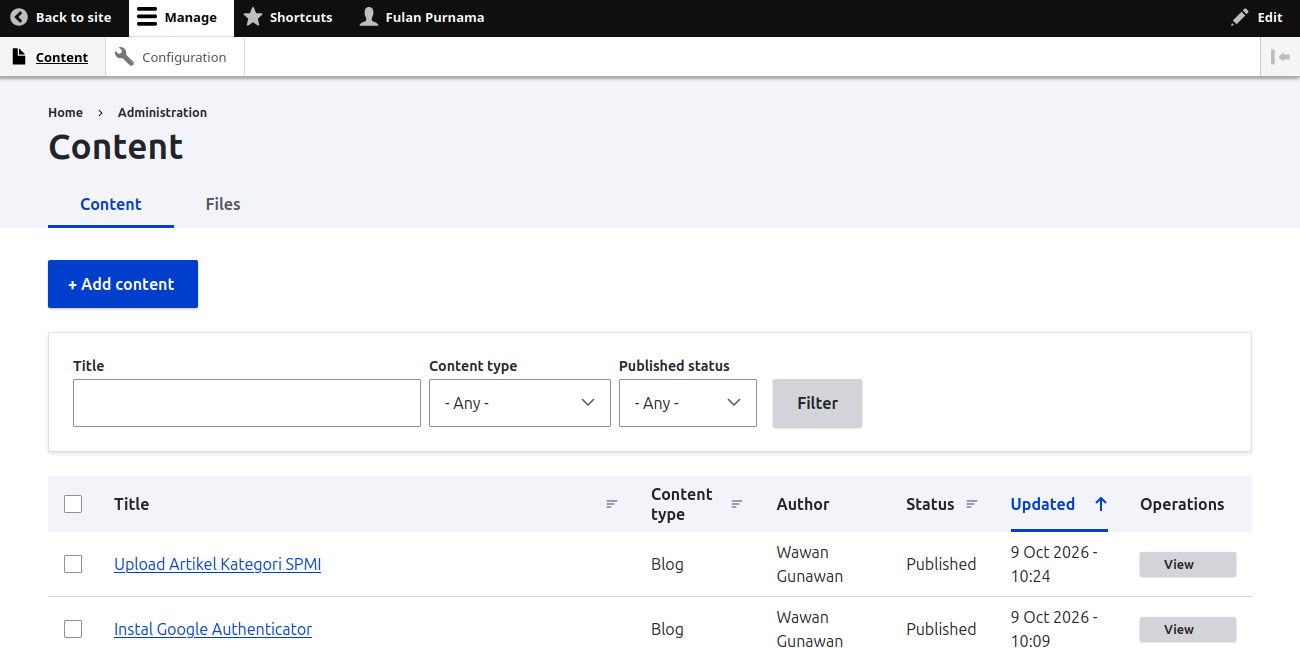Click Published status in Upload Artikel row

(x=941, y=564)
